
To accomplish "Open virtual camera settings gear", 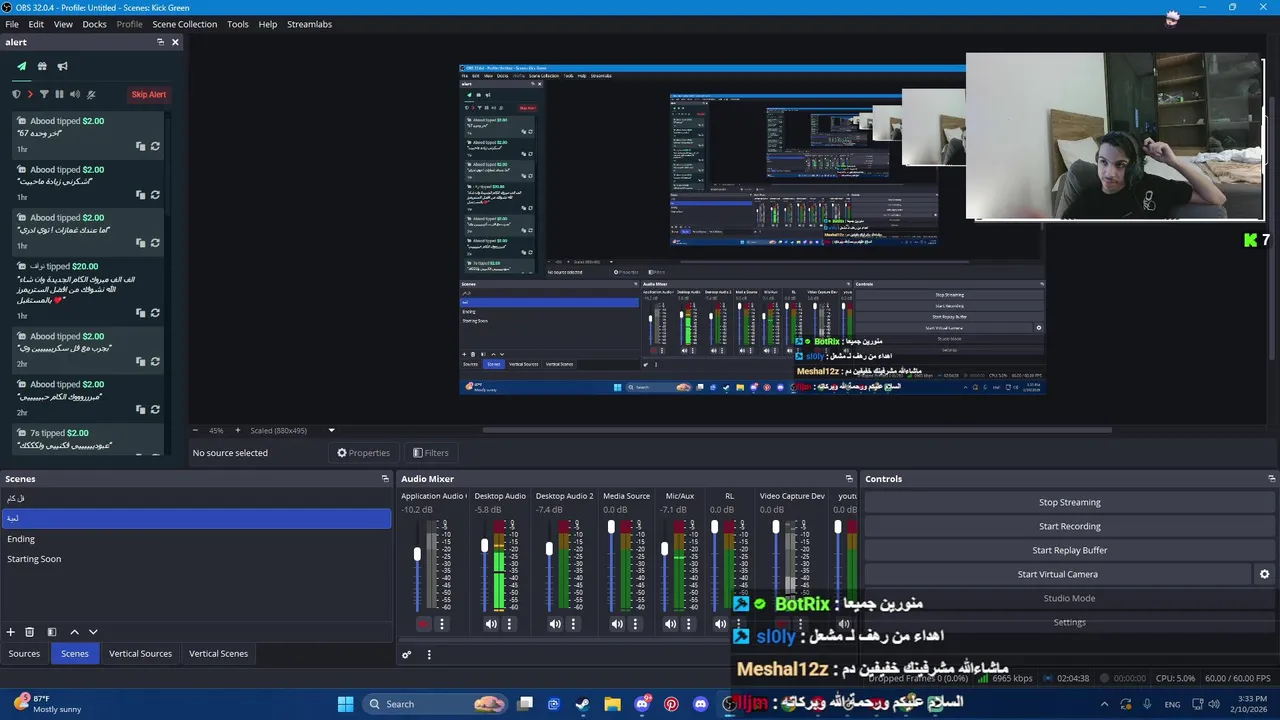I will click(x=1264, y=574).
